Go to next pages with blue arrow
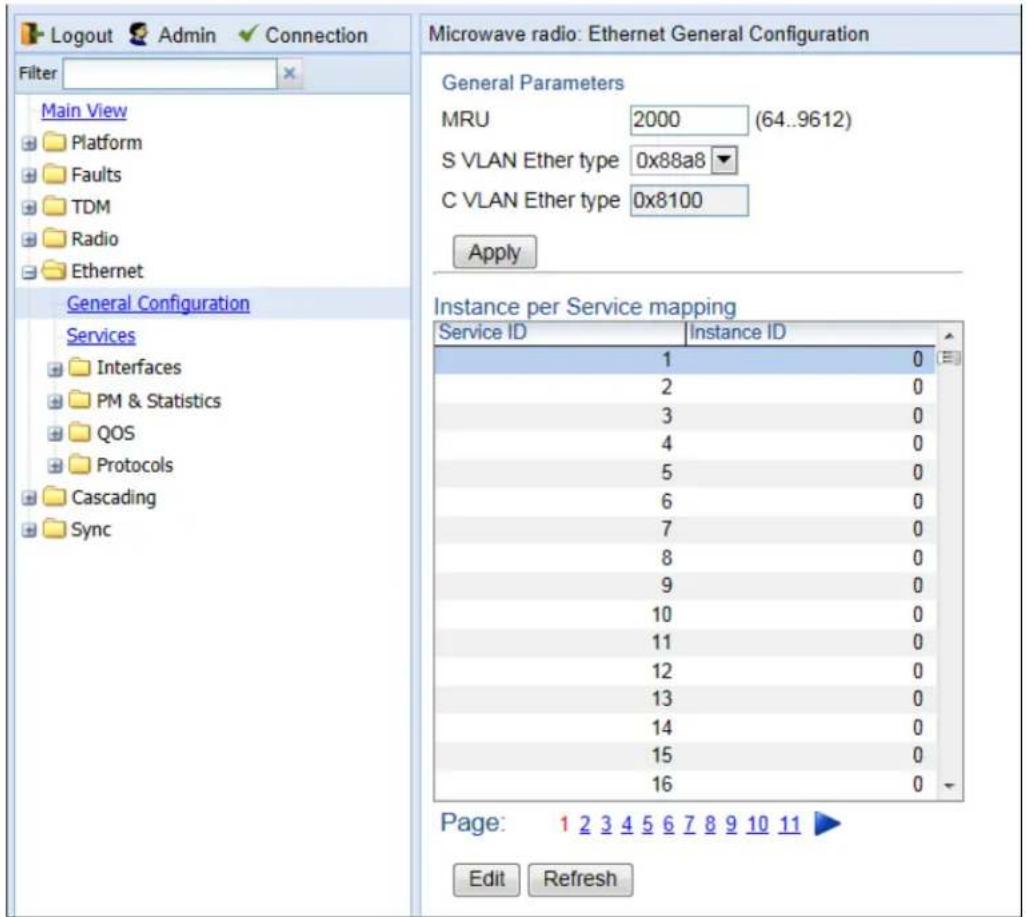This screenshot has width=1026, height=917. point(827,823)
